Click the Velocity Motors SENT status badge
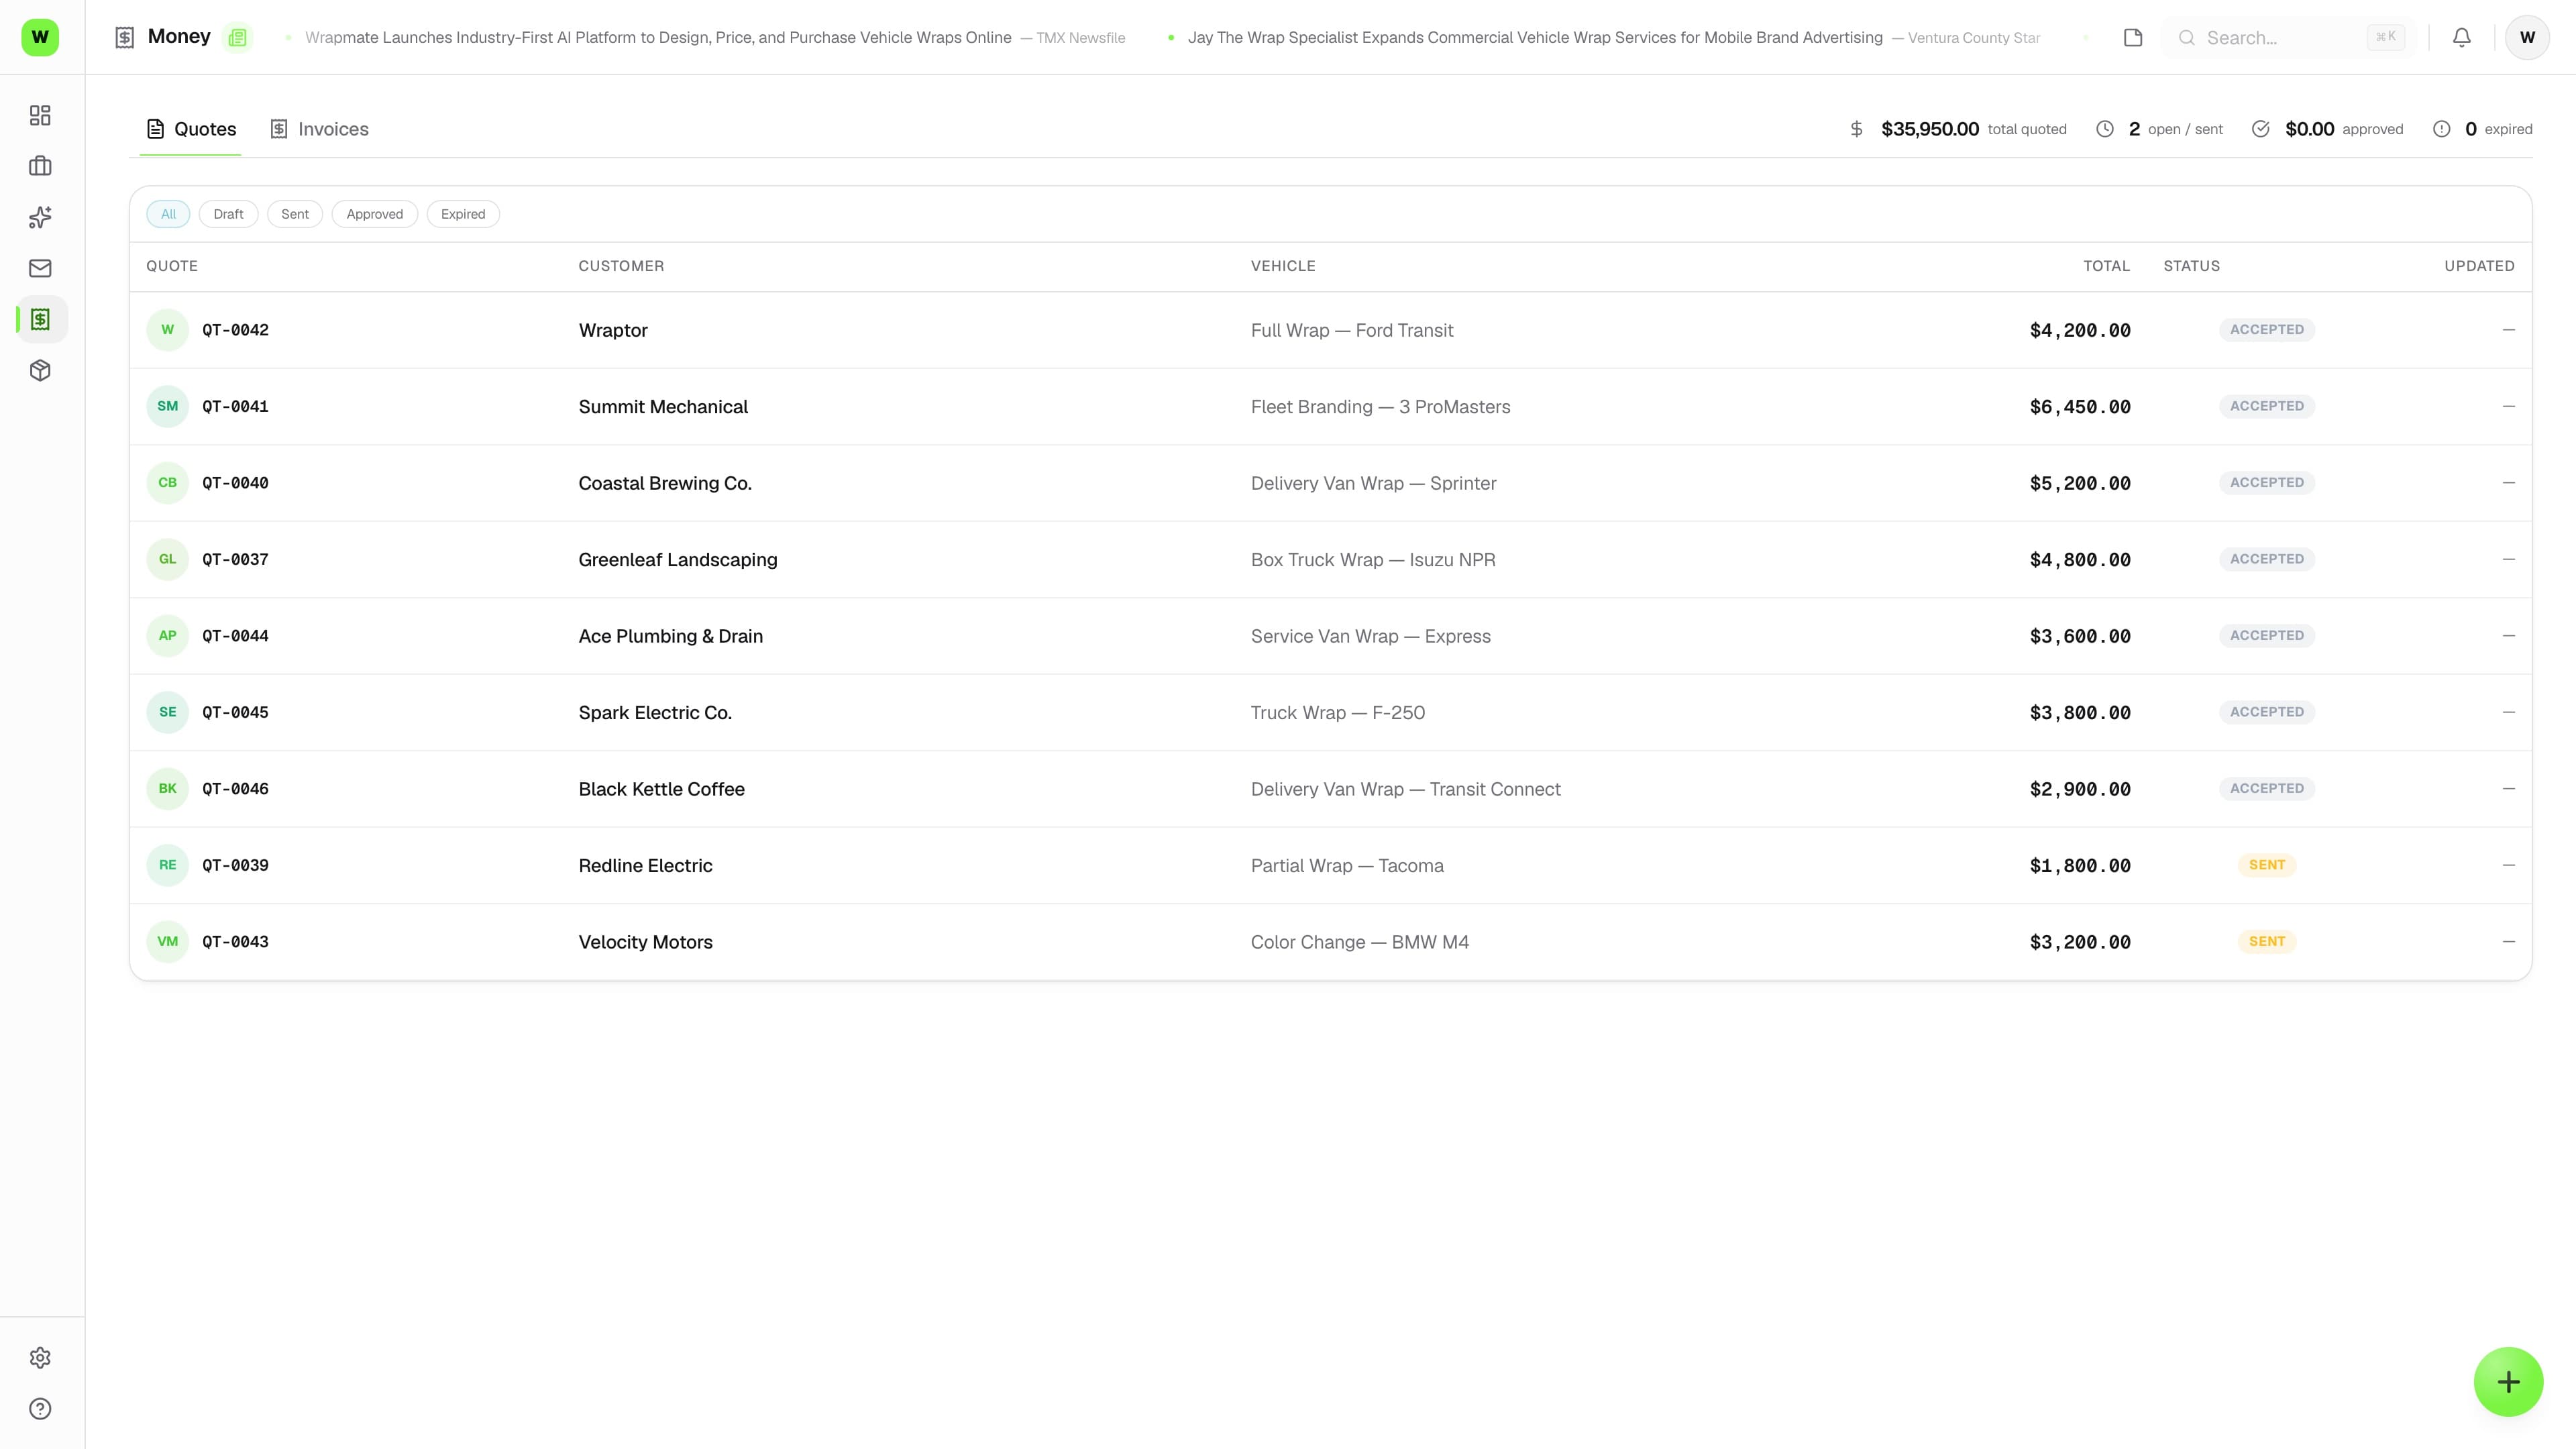This screenshot has width=2576, height=1449. pos(2267,941)
